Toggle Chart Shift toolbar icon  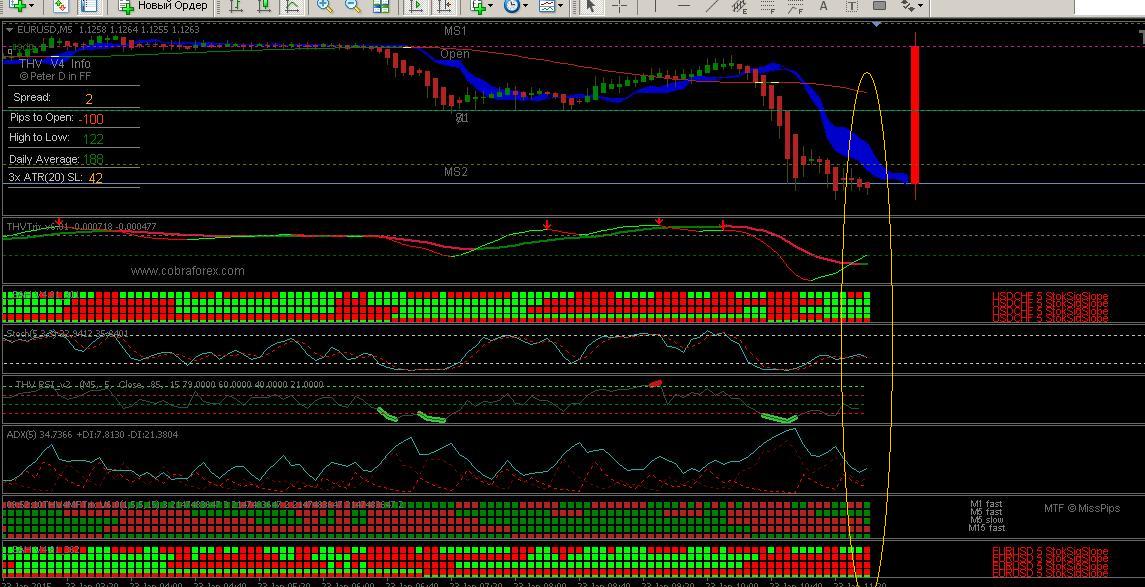tap(444, 6)
